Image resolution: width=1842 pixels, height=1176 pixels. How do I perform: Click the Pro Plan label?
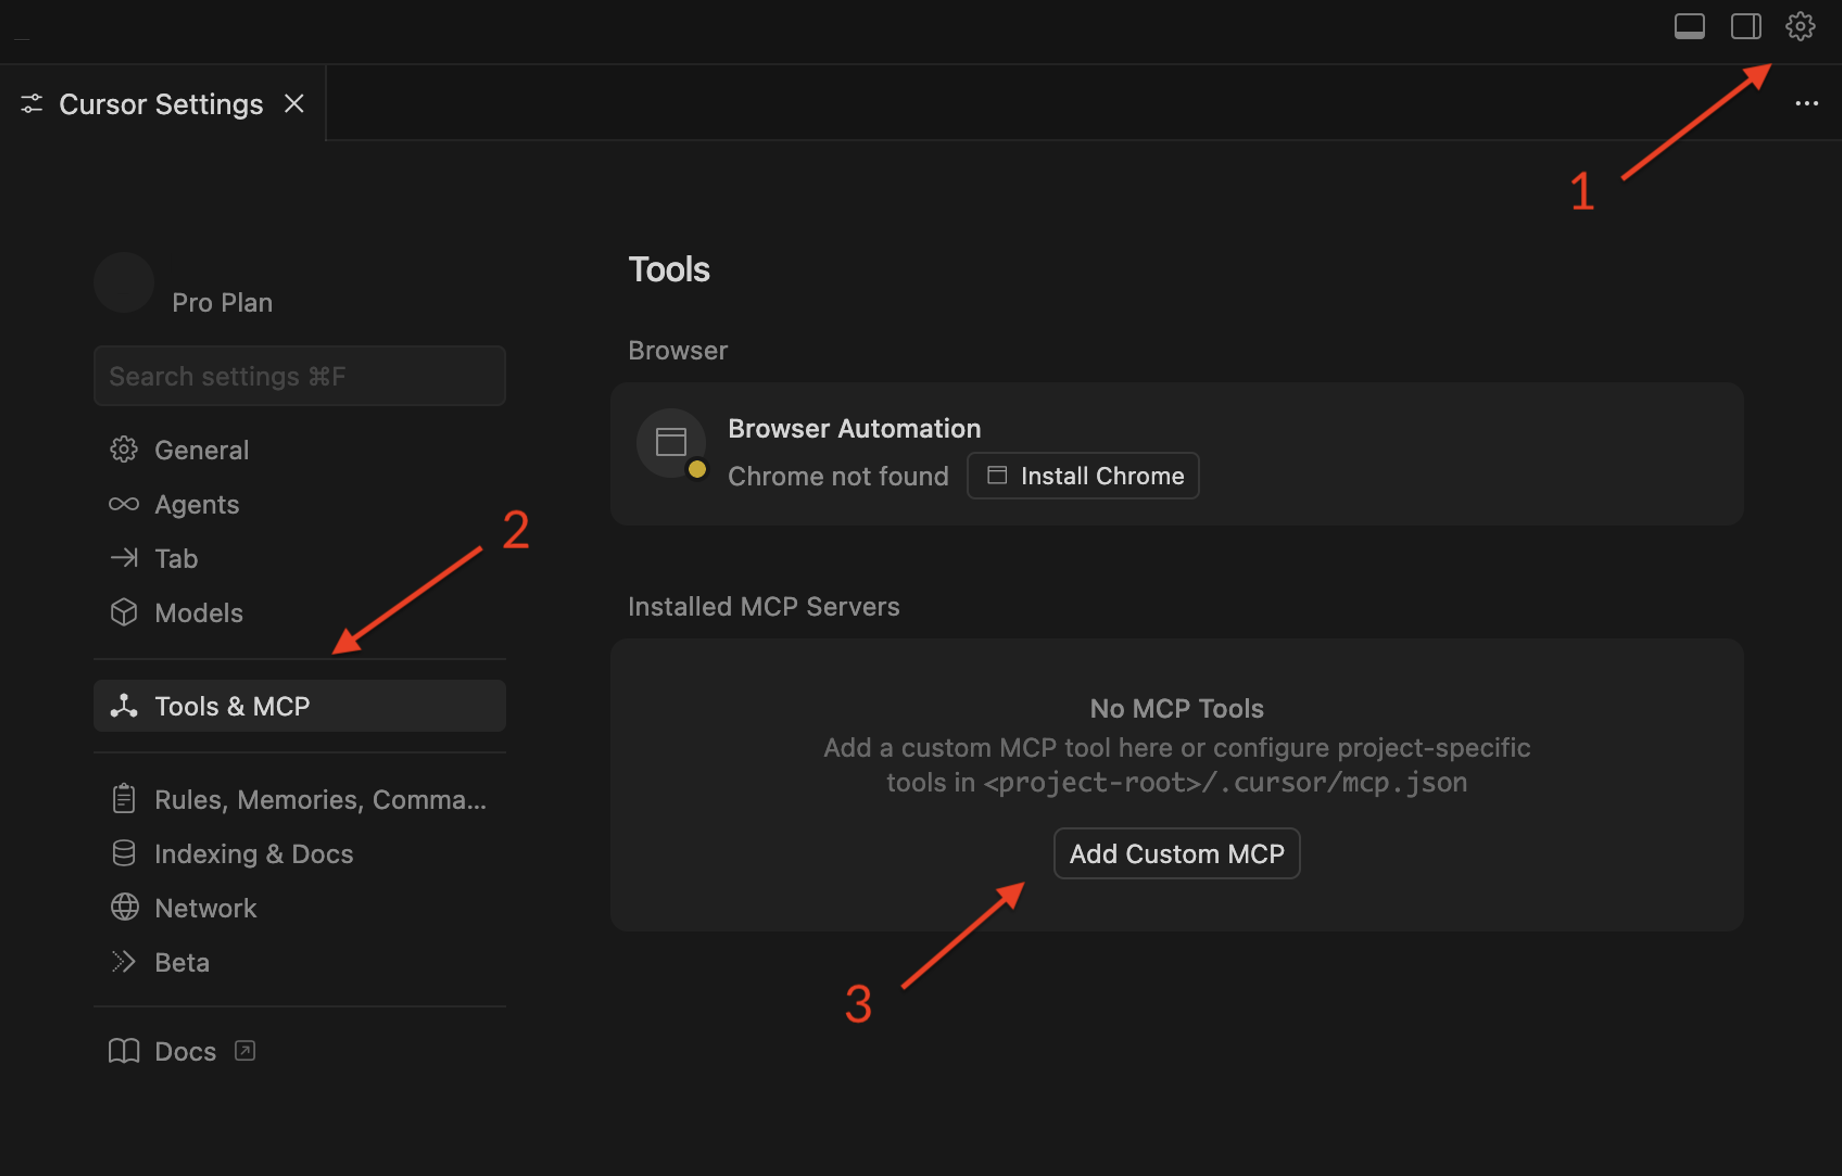click(x=222, y=302)
